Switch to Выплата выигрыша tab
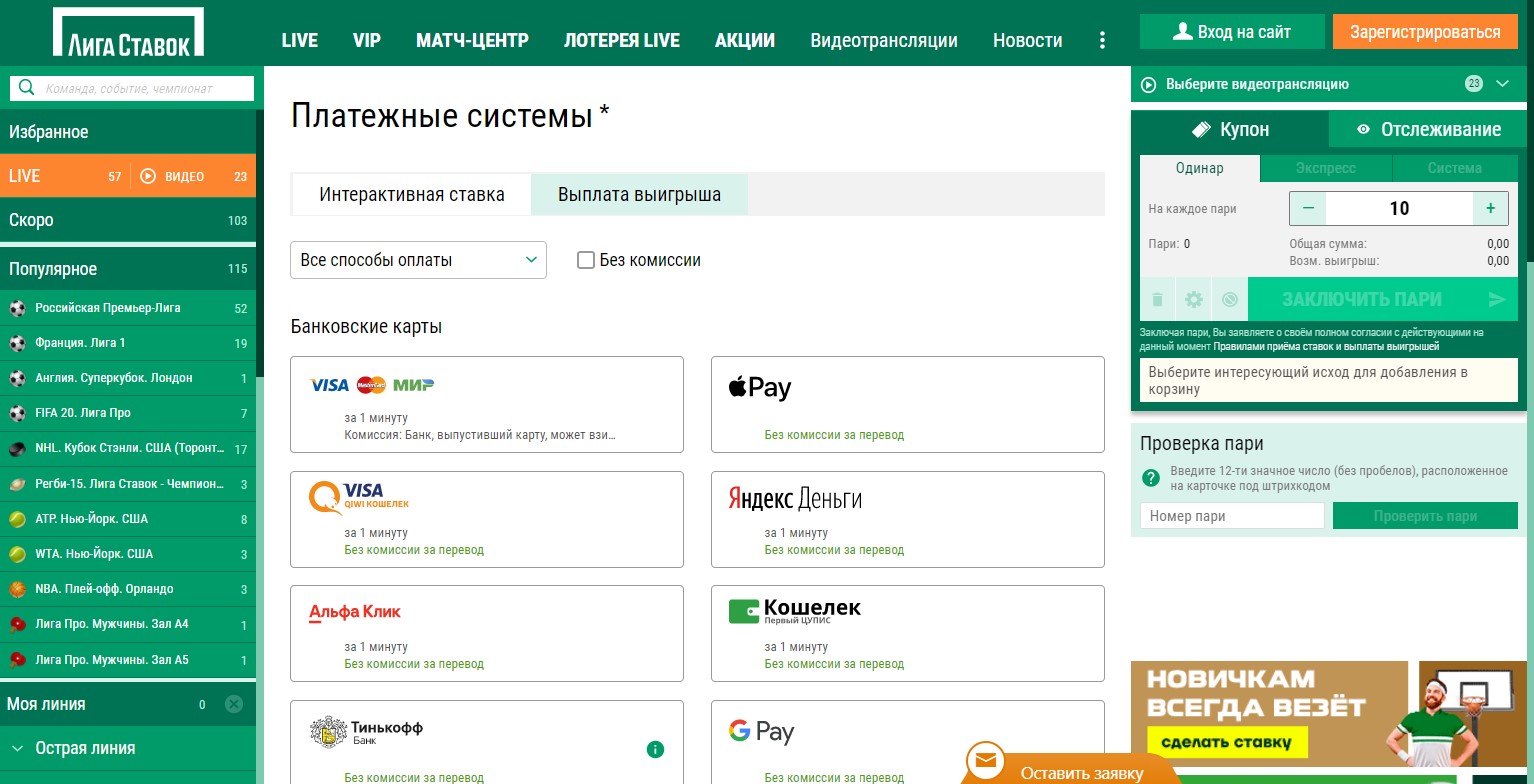1534x784 pixels. coord(639,195)
